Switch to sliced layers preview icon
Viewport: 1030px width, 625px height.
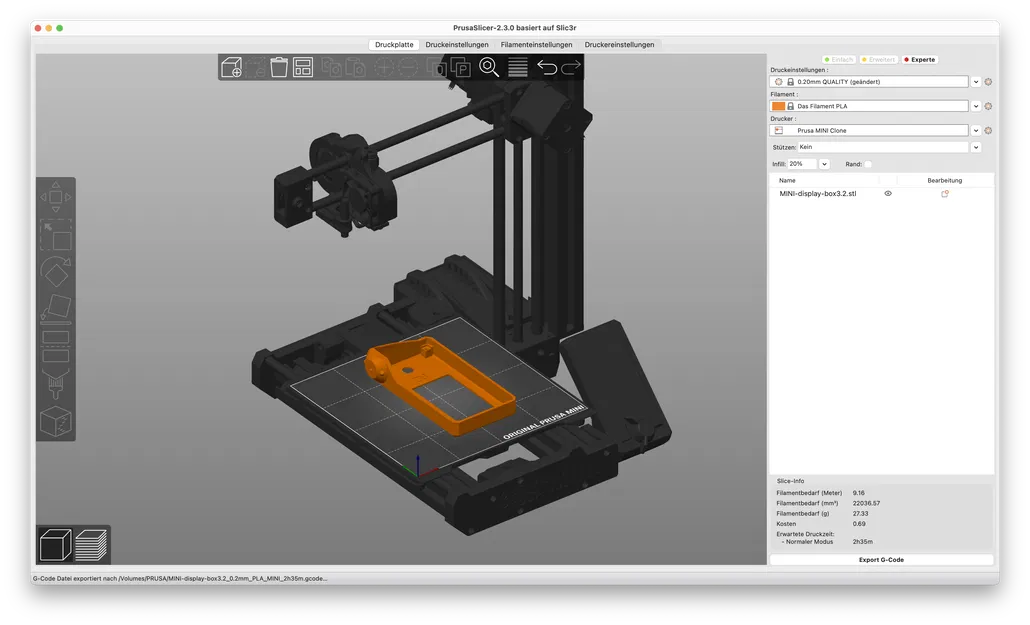[91, 545]
